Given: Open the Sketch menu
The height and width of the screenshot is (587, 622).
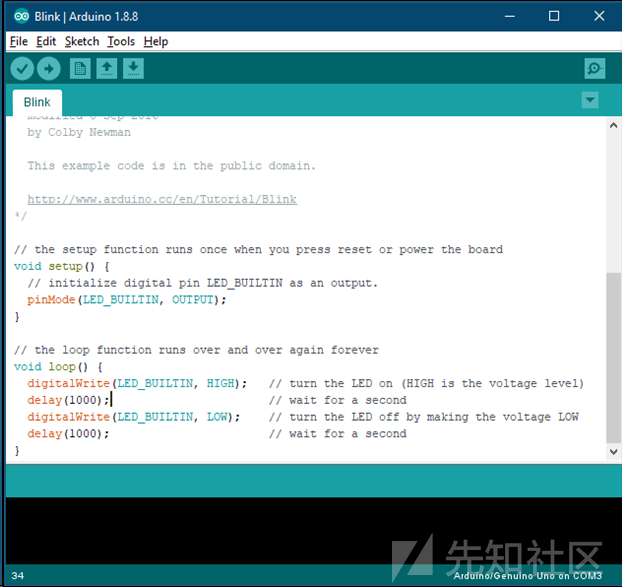Looking at the screenshot, I should [x=82, y=41].
